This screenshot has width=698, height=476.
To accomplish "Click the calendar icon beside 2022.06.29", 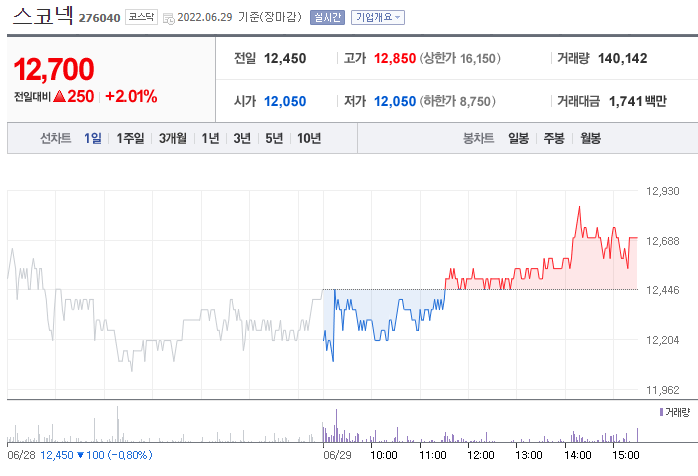I will pos(169,18).
